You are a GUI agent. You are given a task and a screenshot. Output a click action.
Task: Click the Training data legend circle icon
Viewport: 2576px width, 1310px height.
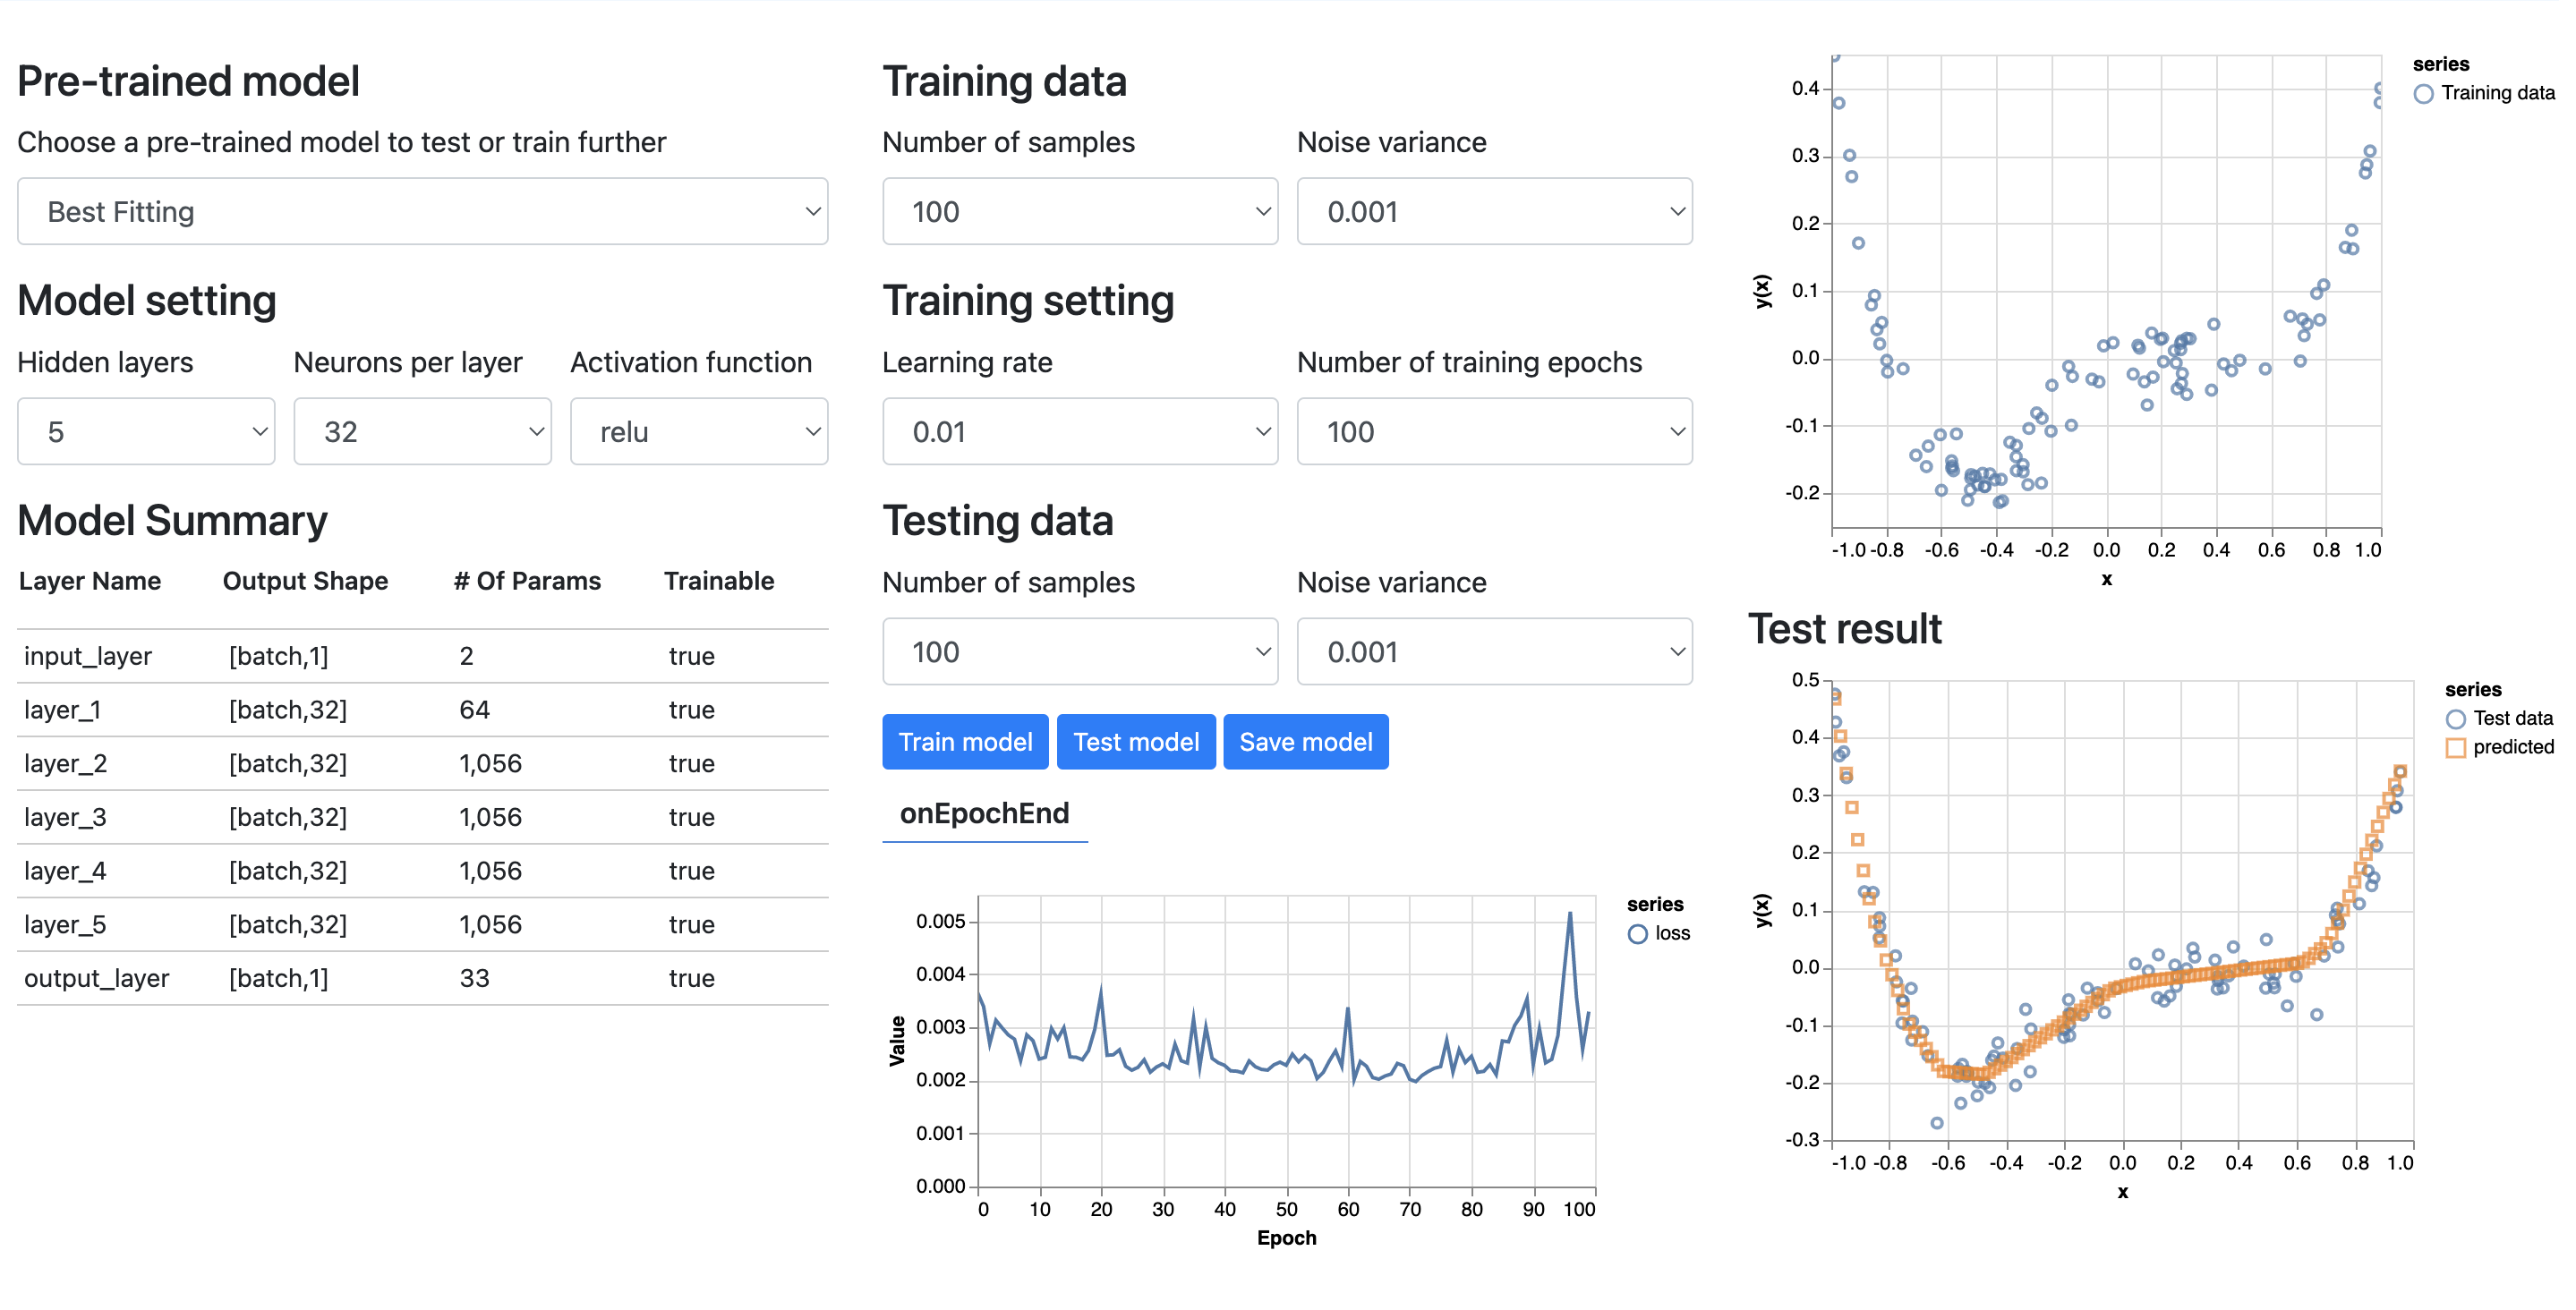click(x=2423, y=94)
